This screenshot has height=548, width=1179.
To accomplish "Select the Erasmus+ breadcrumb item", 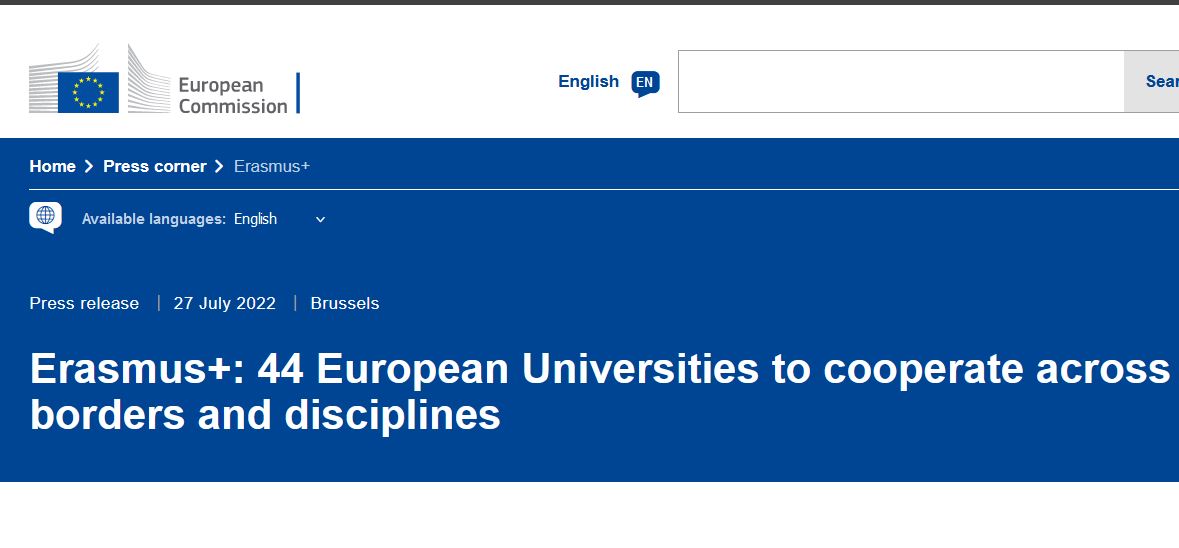I will click(271, 166).
